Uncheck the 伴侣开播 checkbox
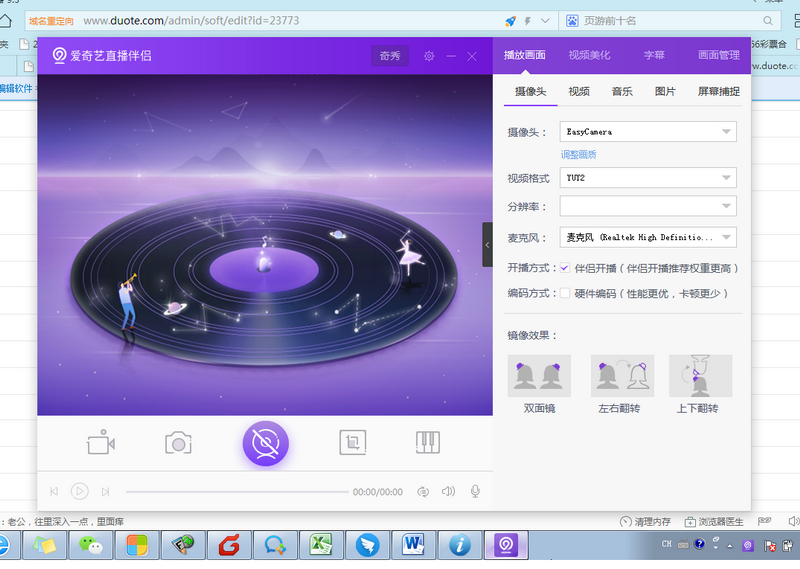Screen dimensions: 800x569 point(565,268)
